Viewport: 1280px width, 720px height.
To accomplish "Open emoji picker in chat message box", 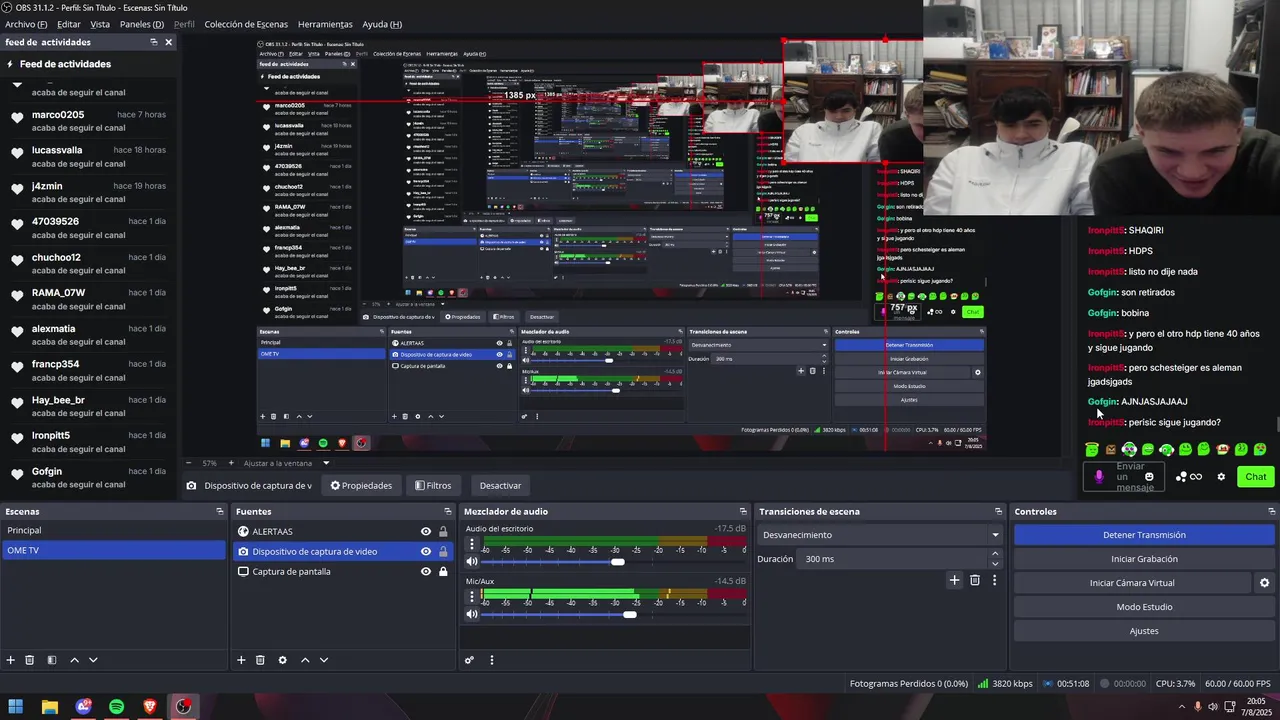I will (1149, 477).
